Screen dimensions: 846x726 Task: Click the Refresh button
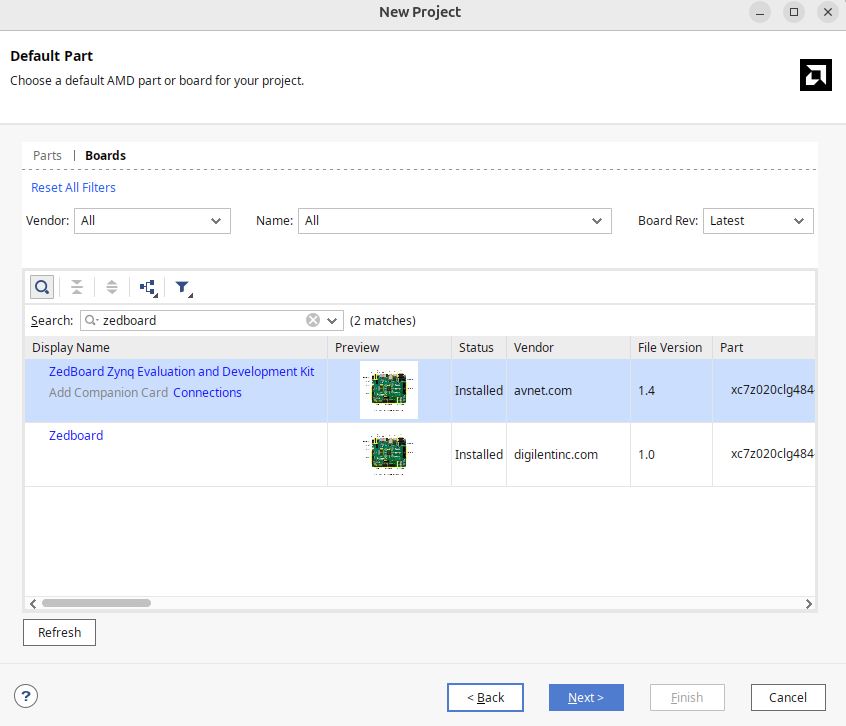[x=59, y=632]
